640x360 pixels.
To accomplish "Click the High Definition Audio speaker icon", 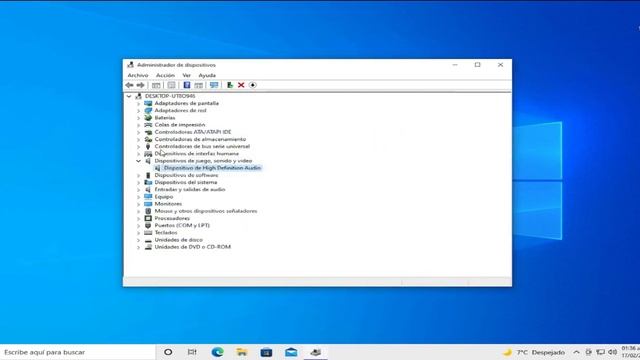I will [x=158, y=168].
